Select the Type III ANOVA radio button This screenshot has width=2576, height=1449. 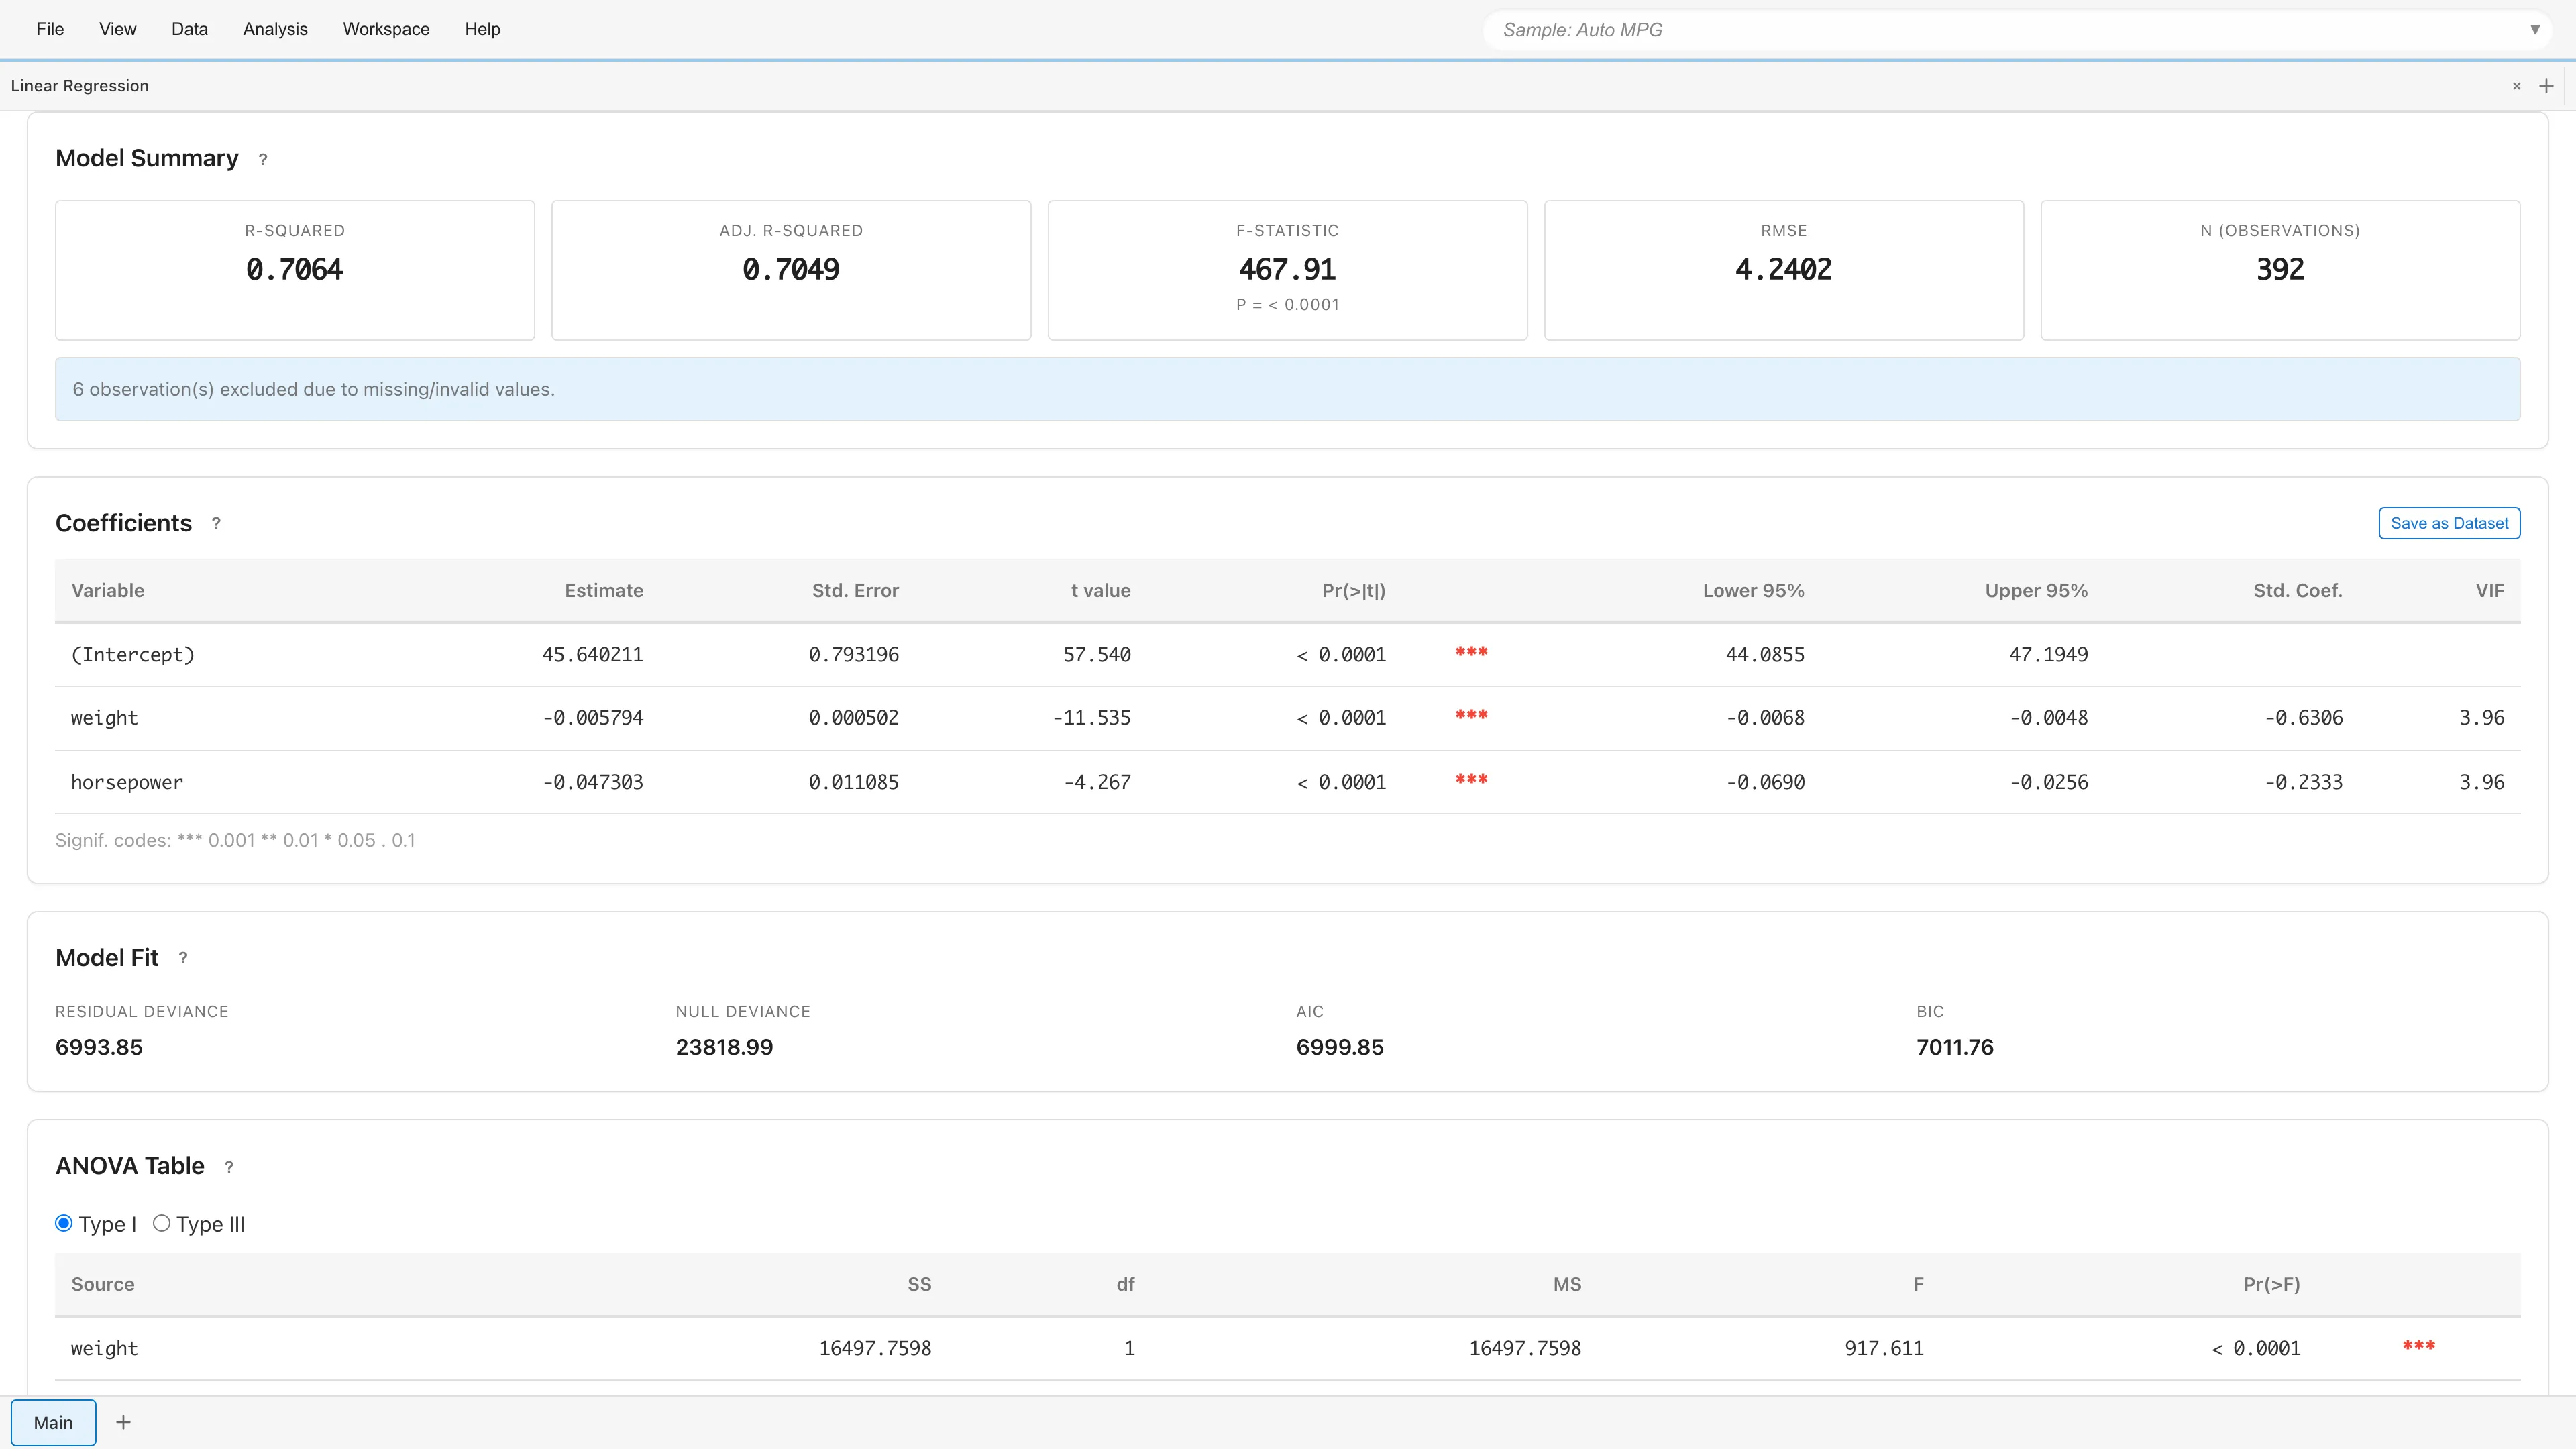click(x=162, y=1223)
